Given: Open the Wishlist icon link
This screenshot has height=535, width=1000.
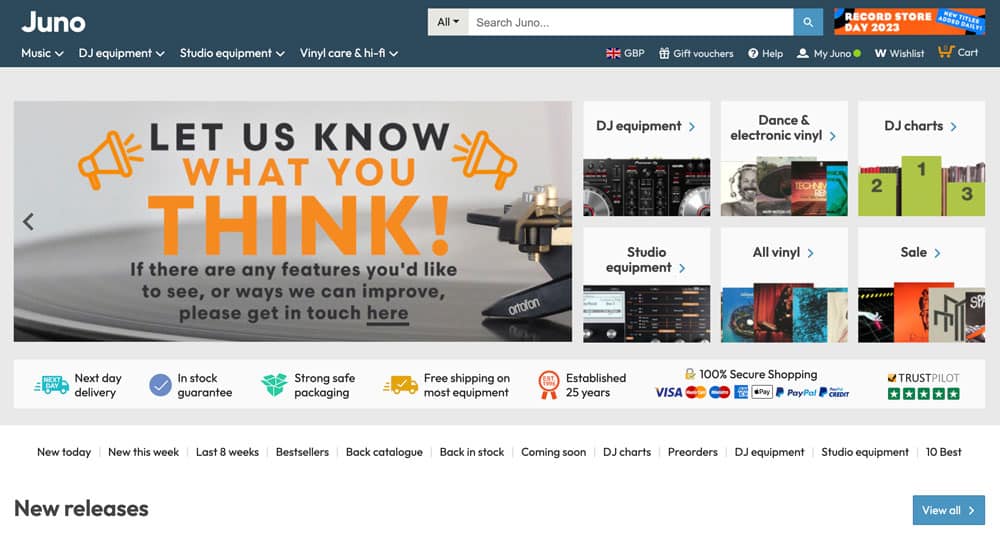Looking at the screenshot, I should tap(880, 54).
